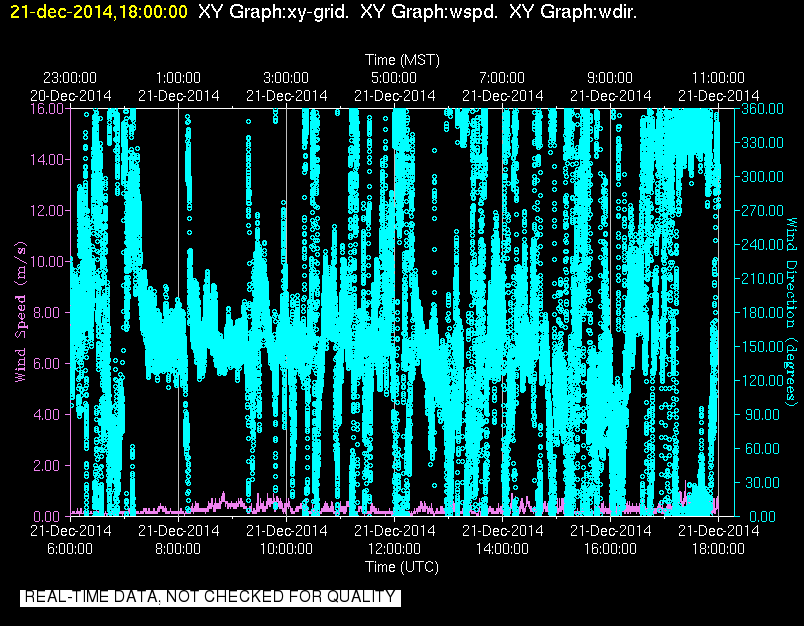Click the 10:00:00 UTC tick label
The width and height of the screenshot is (804, 626).
pyautogui.click(x=286, y=549)
